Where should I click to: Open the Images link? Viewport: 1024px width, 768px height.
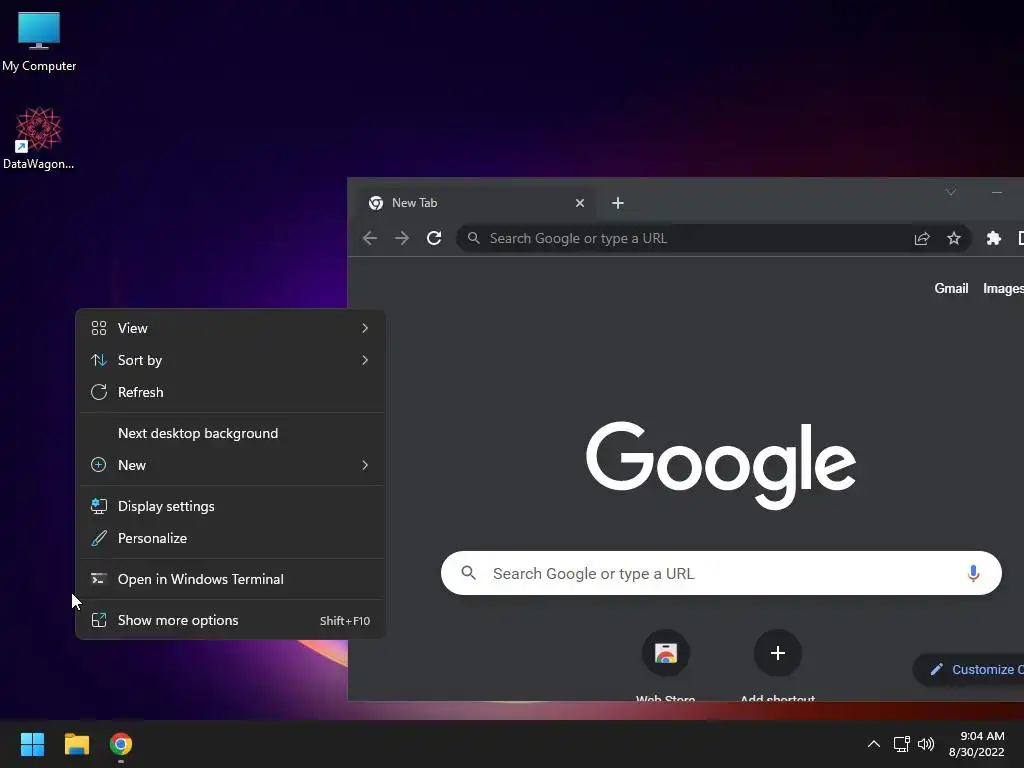pyautogui.click(x=1003, y=289)
